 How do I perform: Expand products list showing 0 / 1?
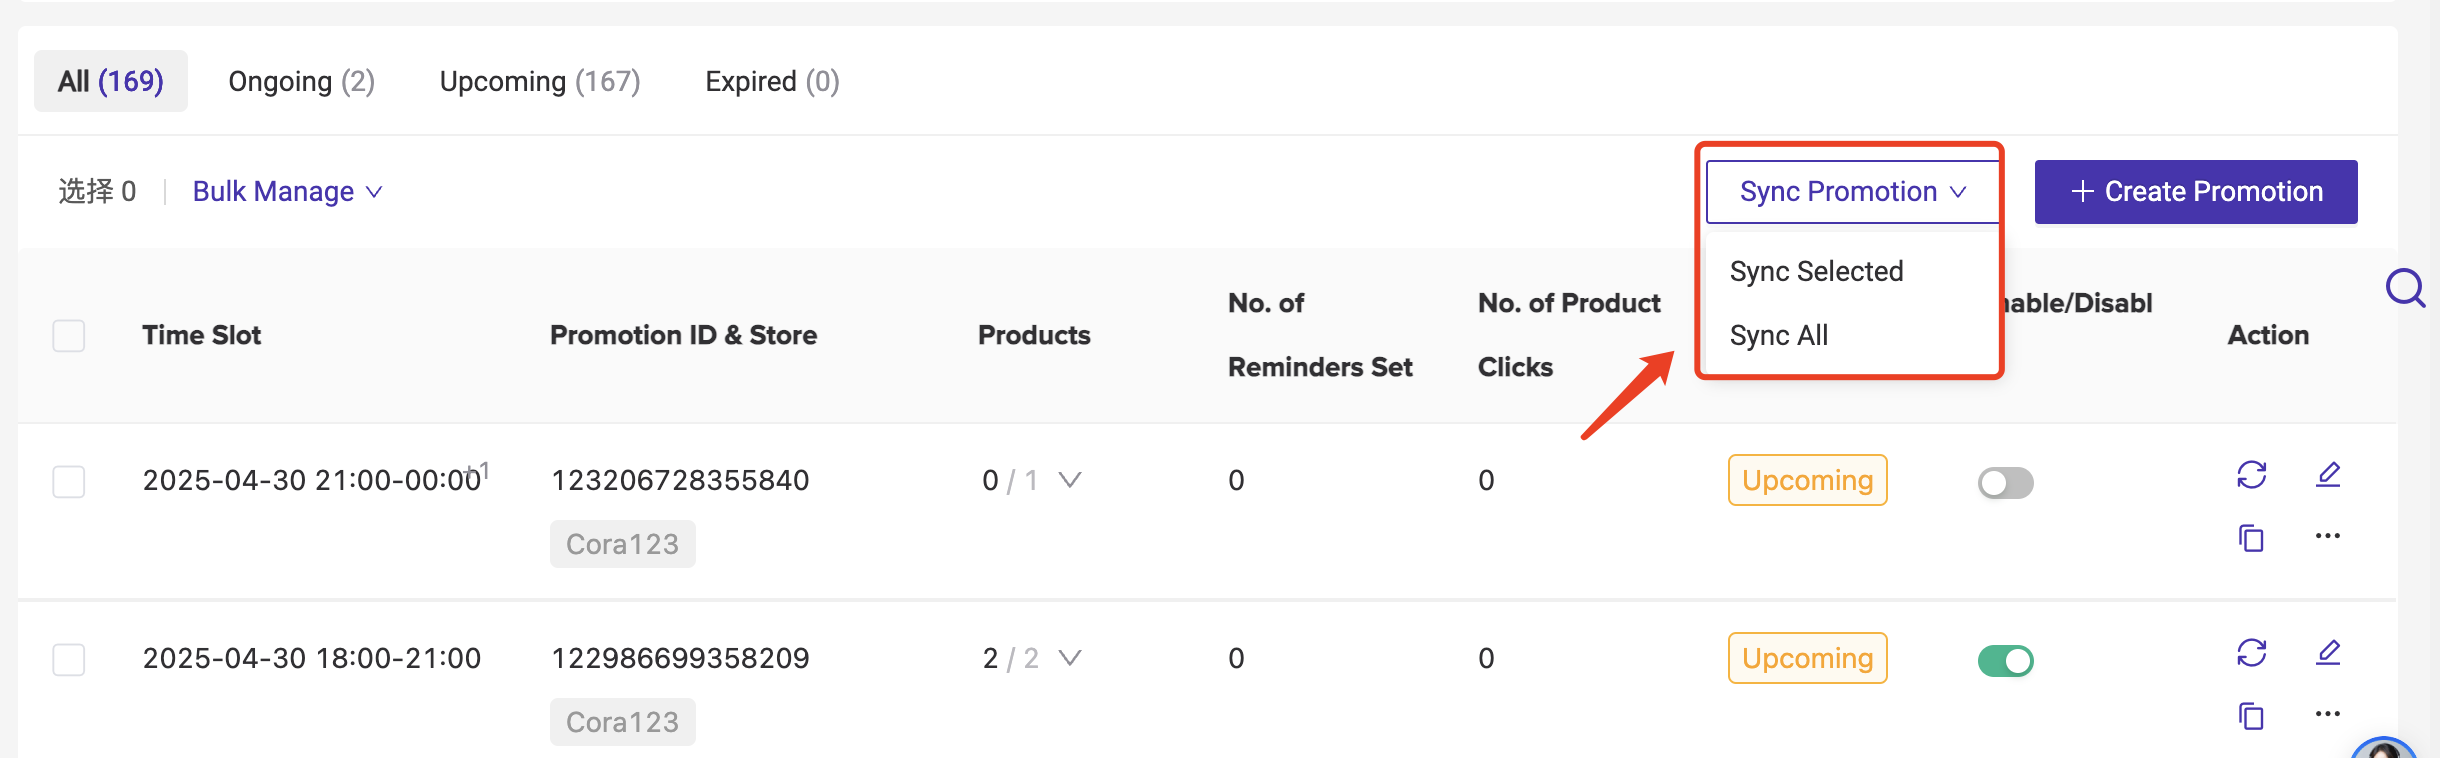coord(1069,481)
